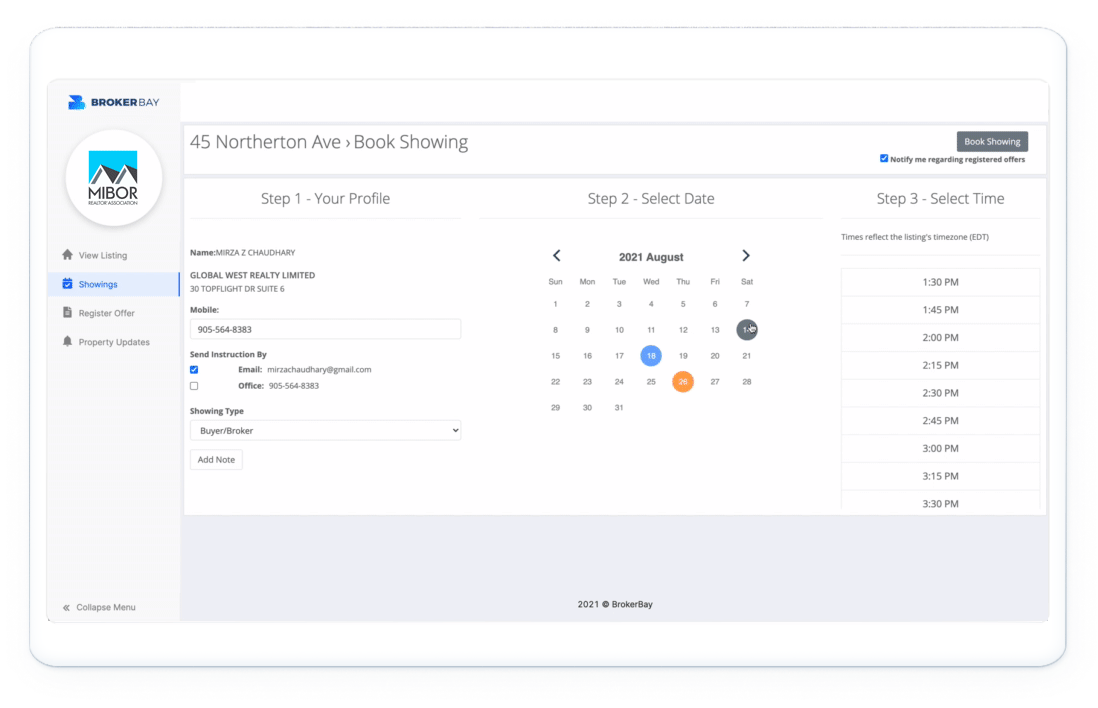The width and height of the screenshot is (1098, 708).
Task: Open the Showing Type dropdown
Action: pyautogui.click(x=325, y=430)
